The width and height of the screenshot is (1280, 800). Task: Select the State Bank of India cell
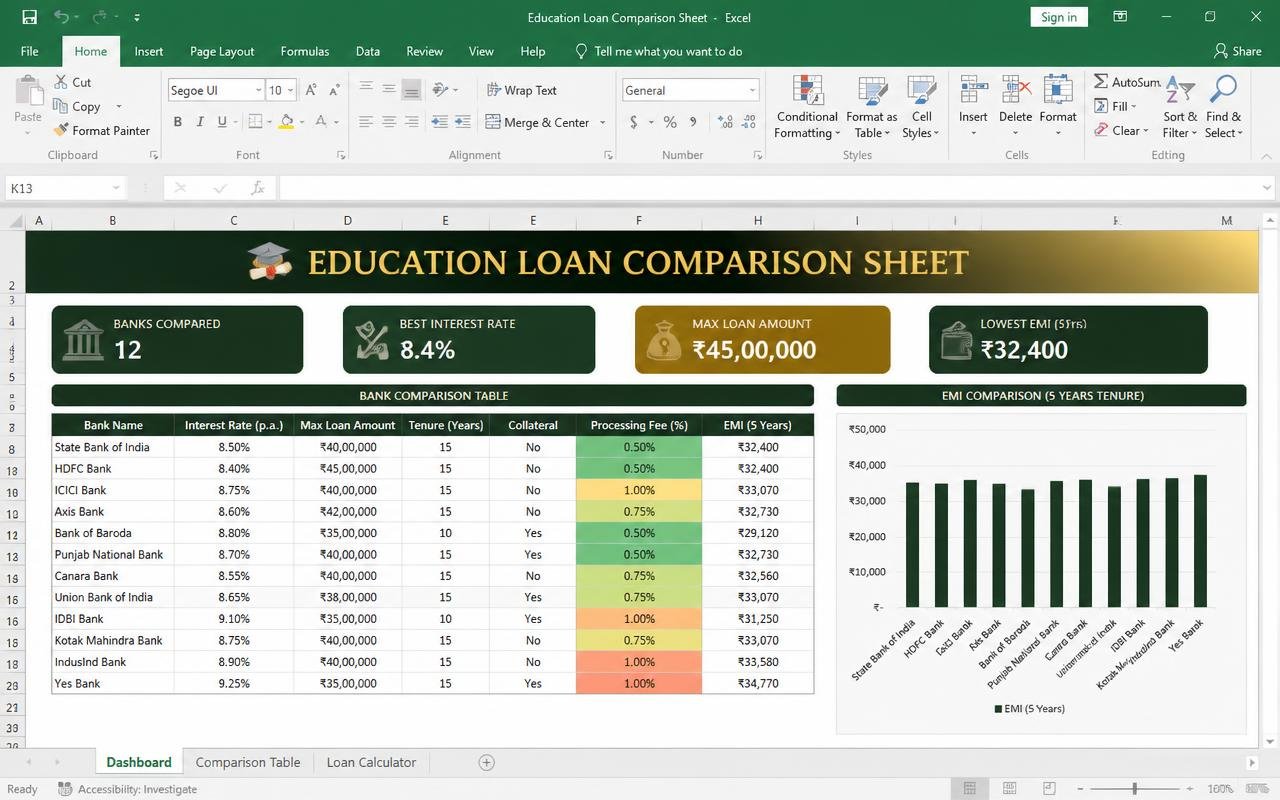coord(113,447)
